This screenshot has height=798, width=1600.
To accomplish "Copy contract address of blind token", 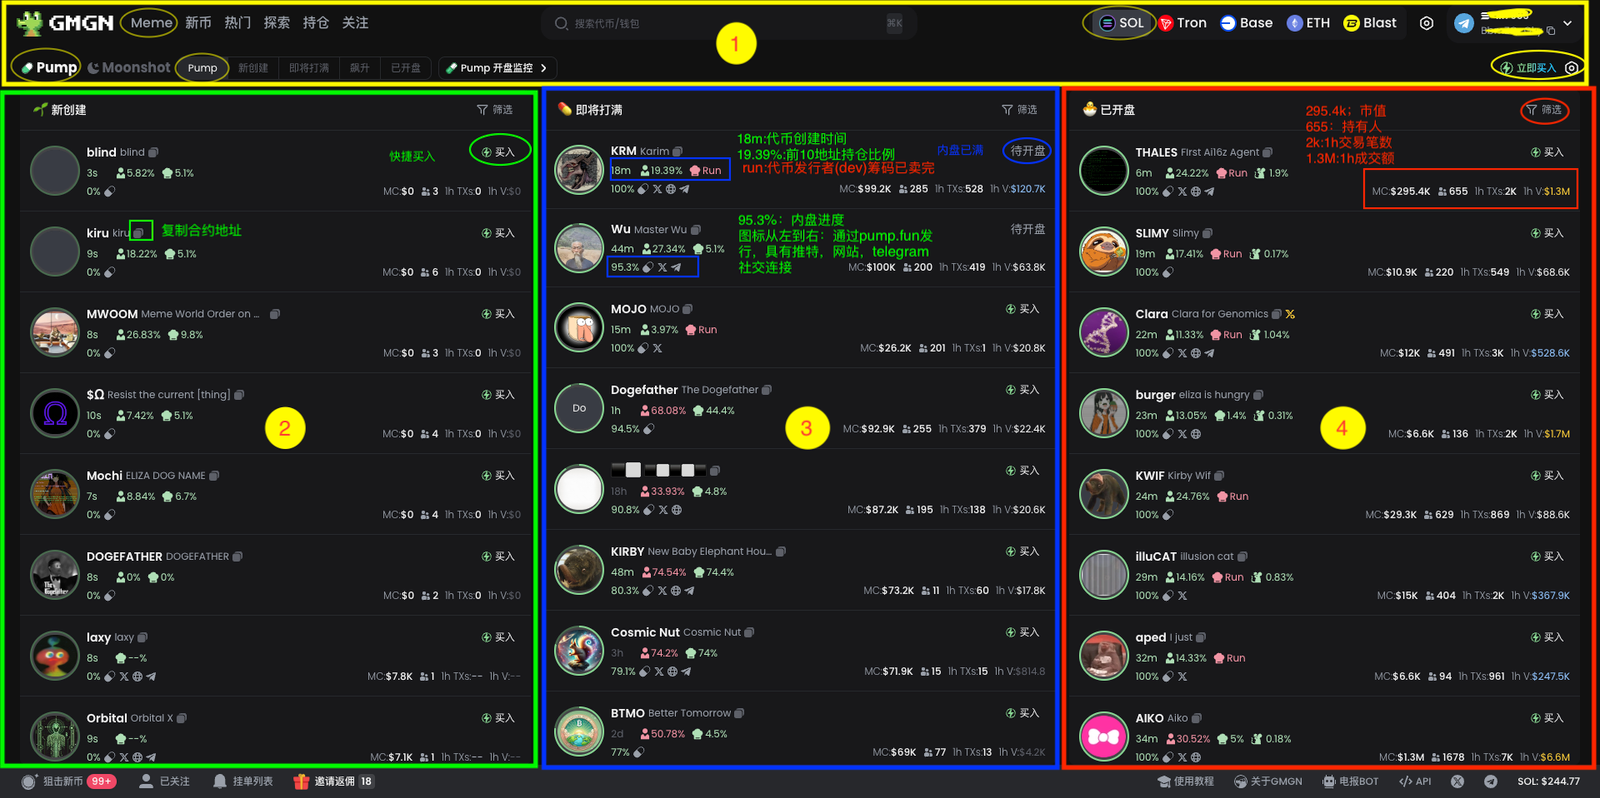I will (x=153, y=152).
